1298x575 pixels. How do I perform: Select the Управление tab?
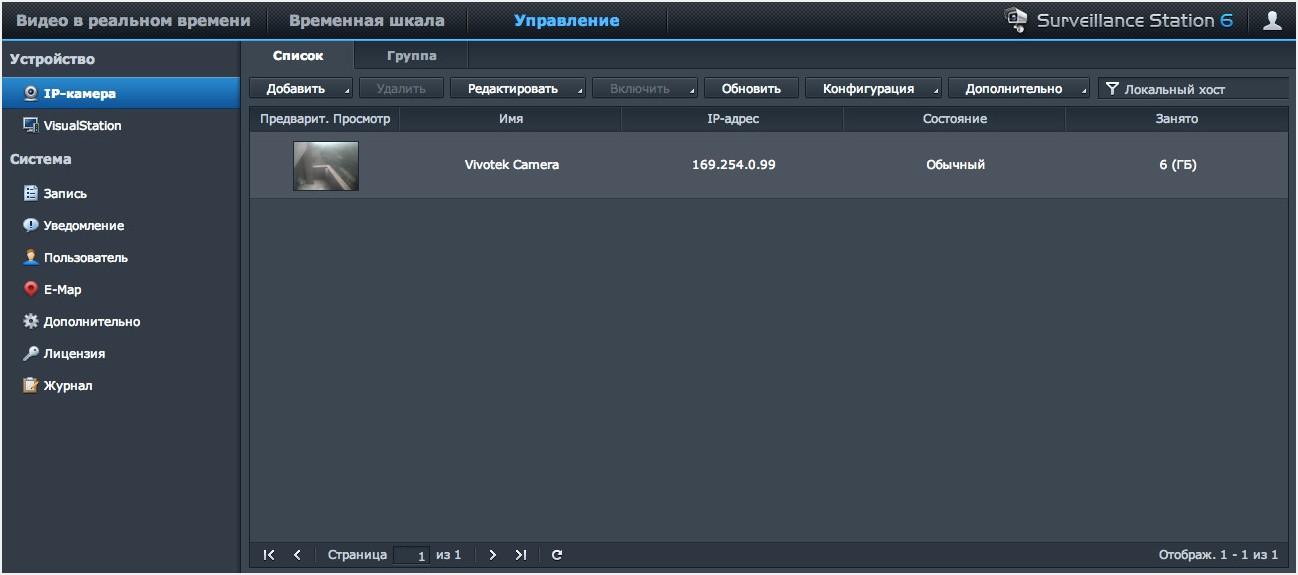click(x=567, y=20)
